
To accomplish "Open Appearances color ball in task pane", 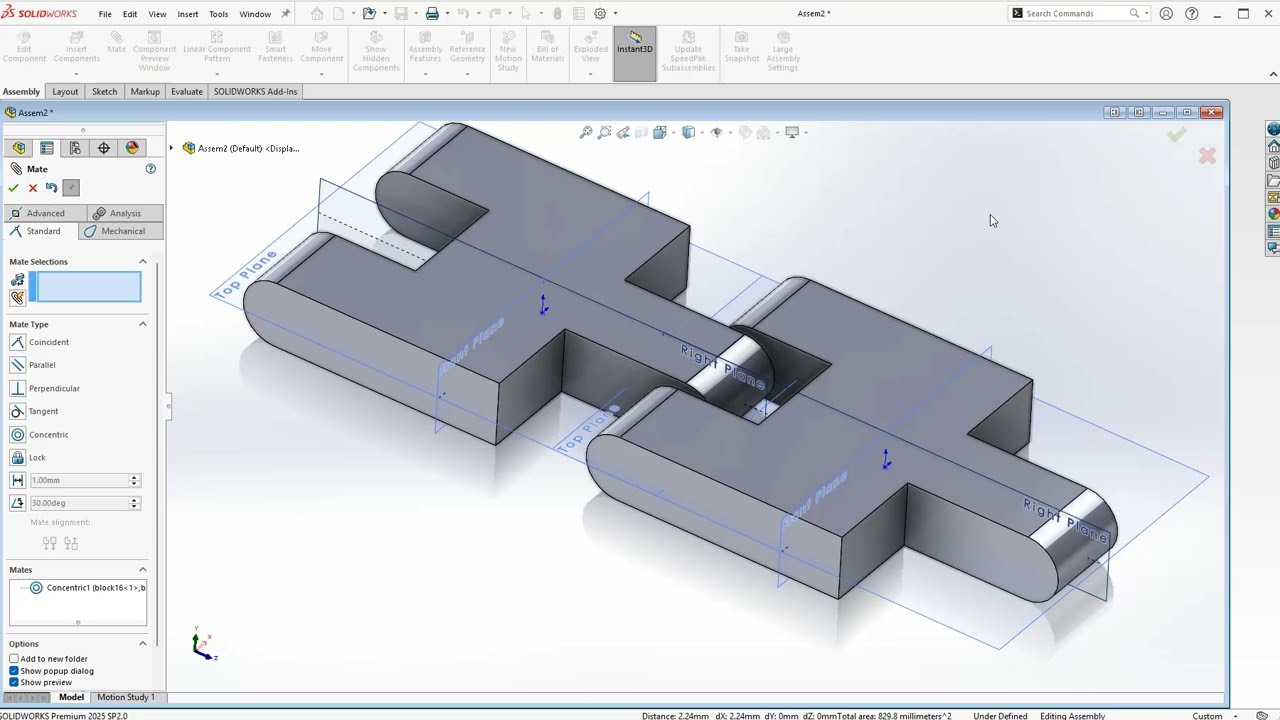I will click(1273, 214).
